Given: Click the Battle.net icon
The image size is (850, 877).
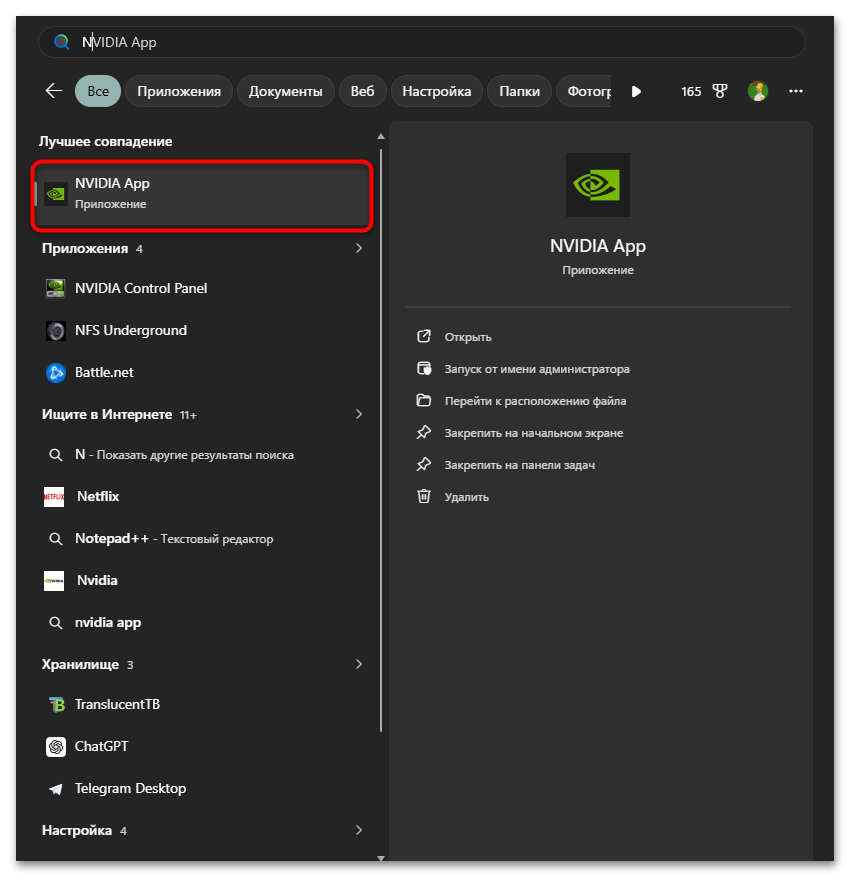Looking at the screenshot, I should pos(55,373).
